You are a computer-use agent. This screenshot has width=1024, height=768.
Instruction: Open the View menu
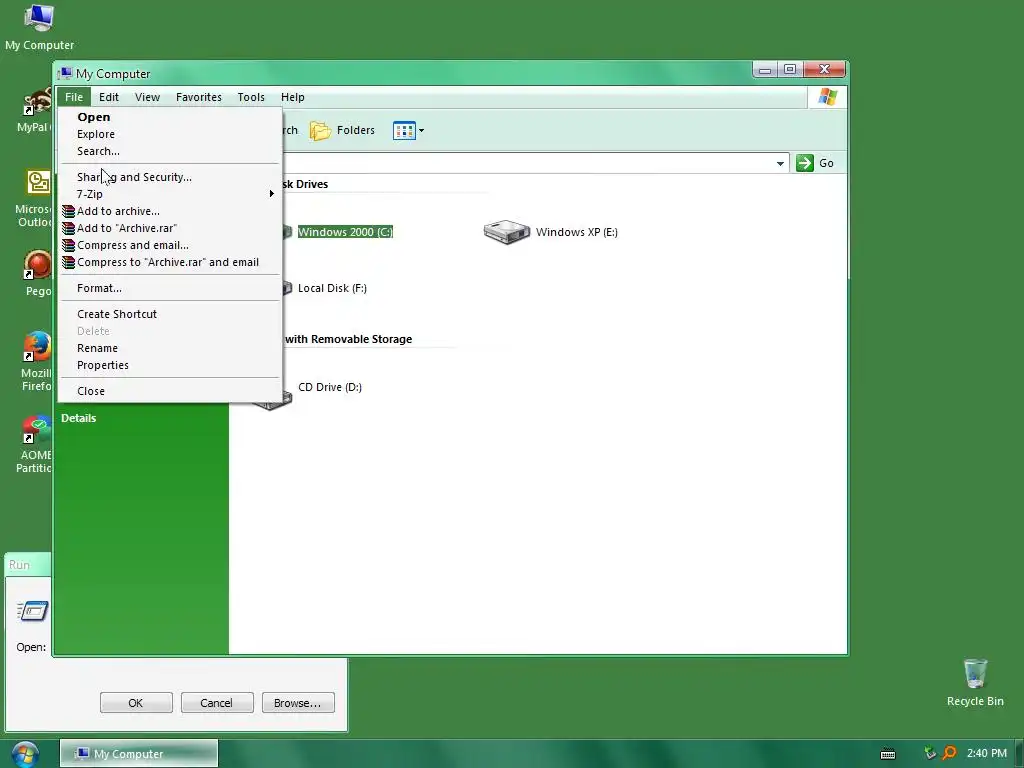147,97
